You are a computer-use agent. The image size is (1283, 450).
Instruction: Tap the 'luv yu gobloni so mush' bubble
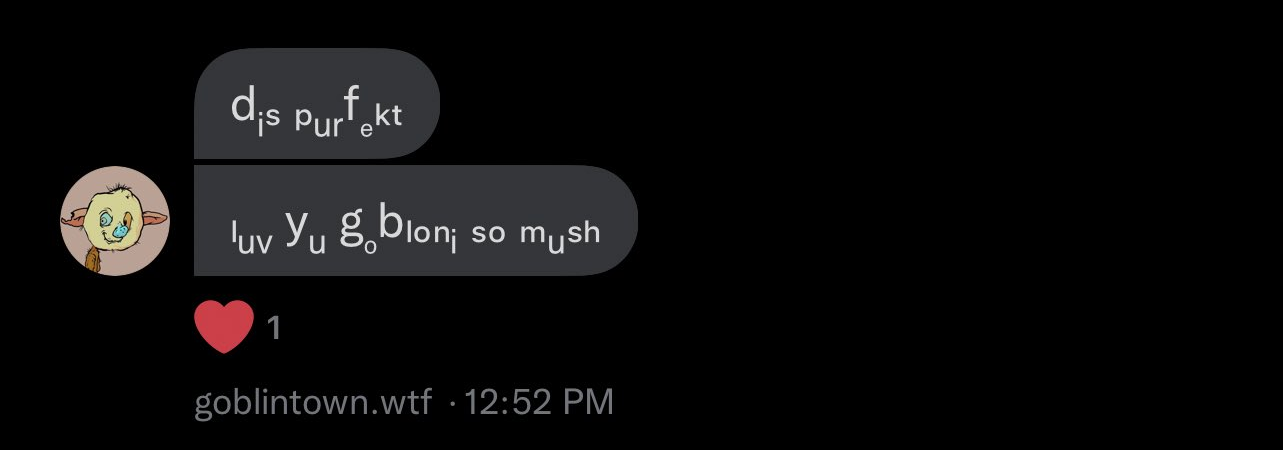click(x=415, y=220)
